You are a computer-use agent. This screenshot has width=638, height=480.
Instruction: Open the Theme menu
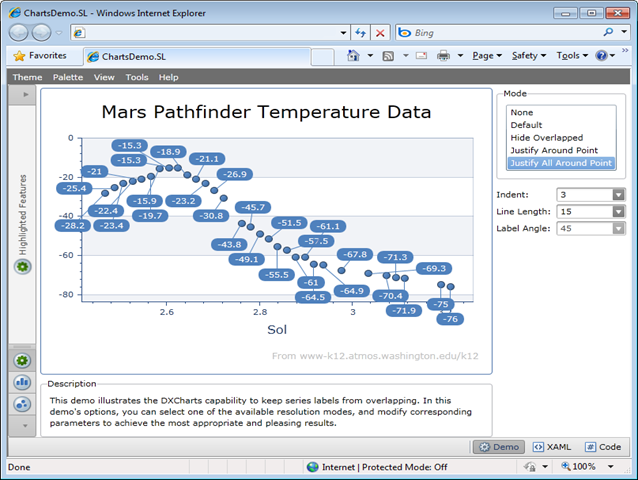point(27,77)
